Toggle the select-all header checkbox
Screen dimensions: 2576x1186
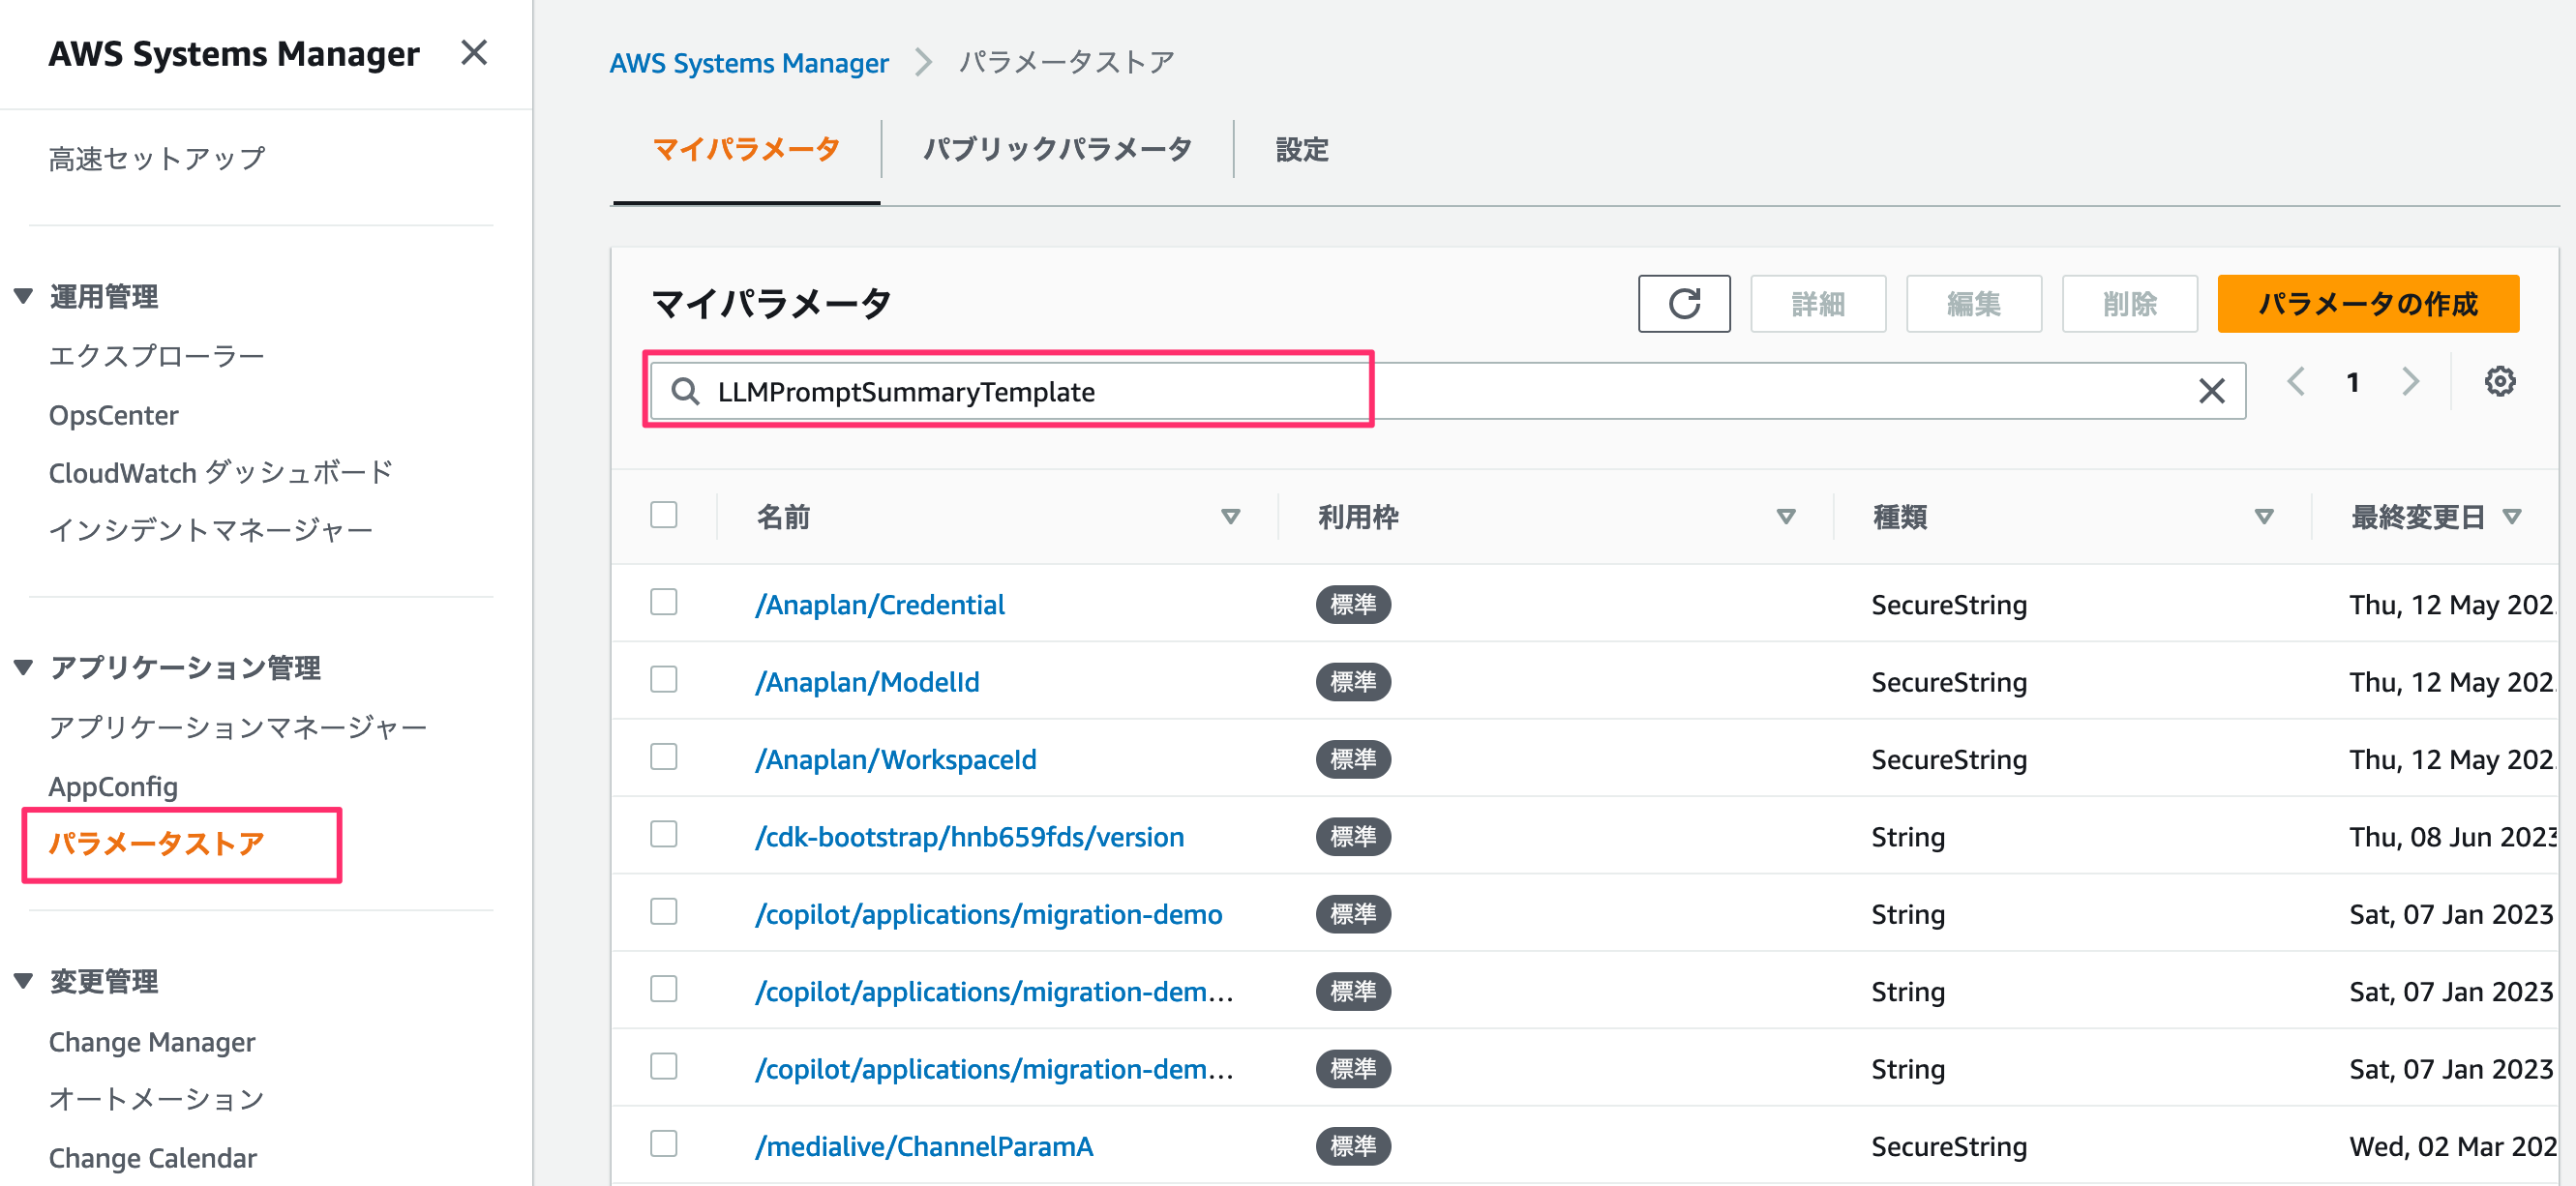[x=664, y=515]
